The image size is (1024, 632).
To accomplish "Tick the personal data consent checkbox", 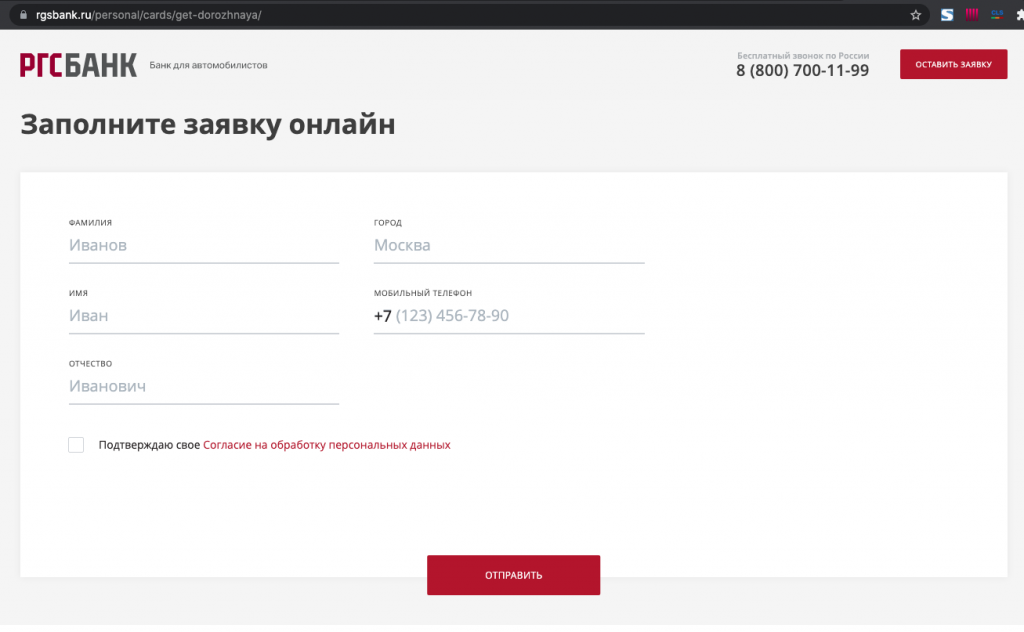I will pos(76,445).
